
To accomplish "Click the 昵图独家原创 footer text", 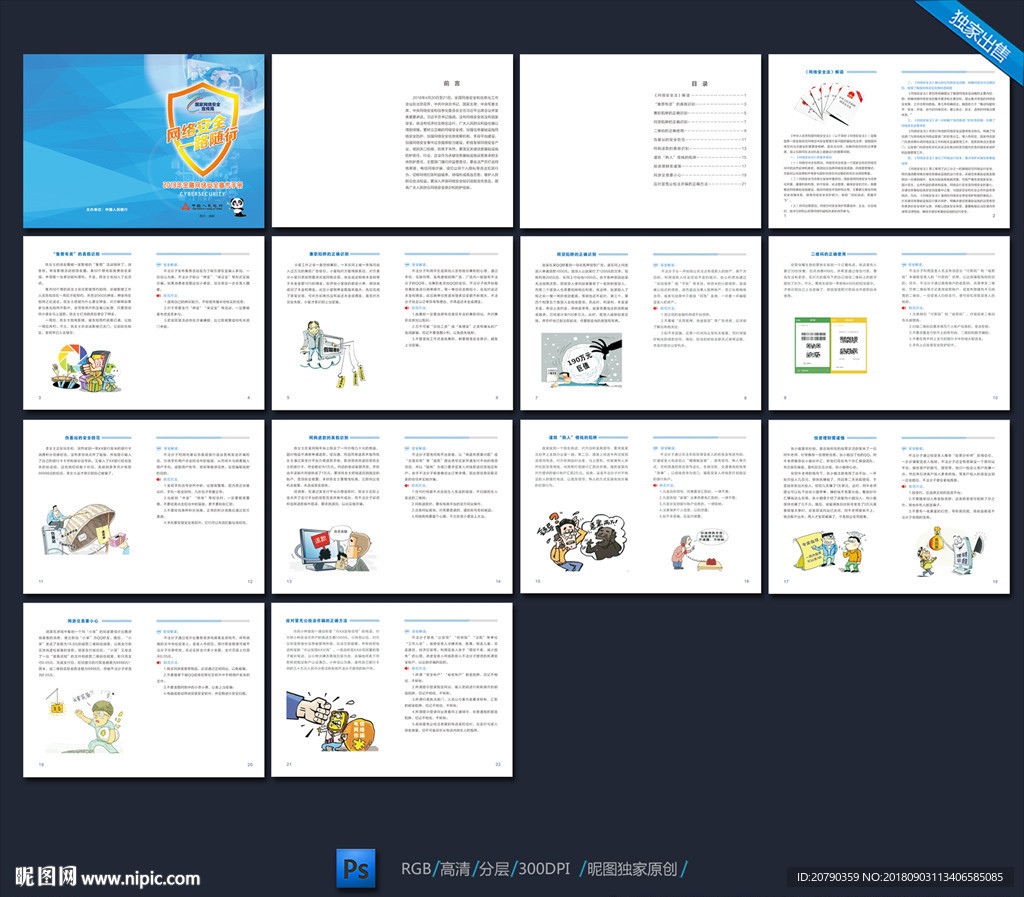I will pos(632,869).
